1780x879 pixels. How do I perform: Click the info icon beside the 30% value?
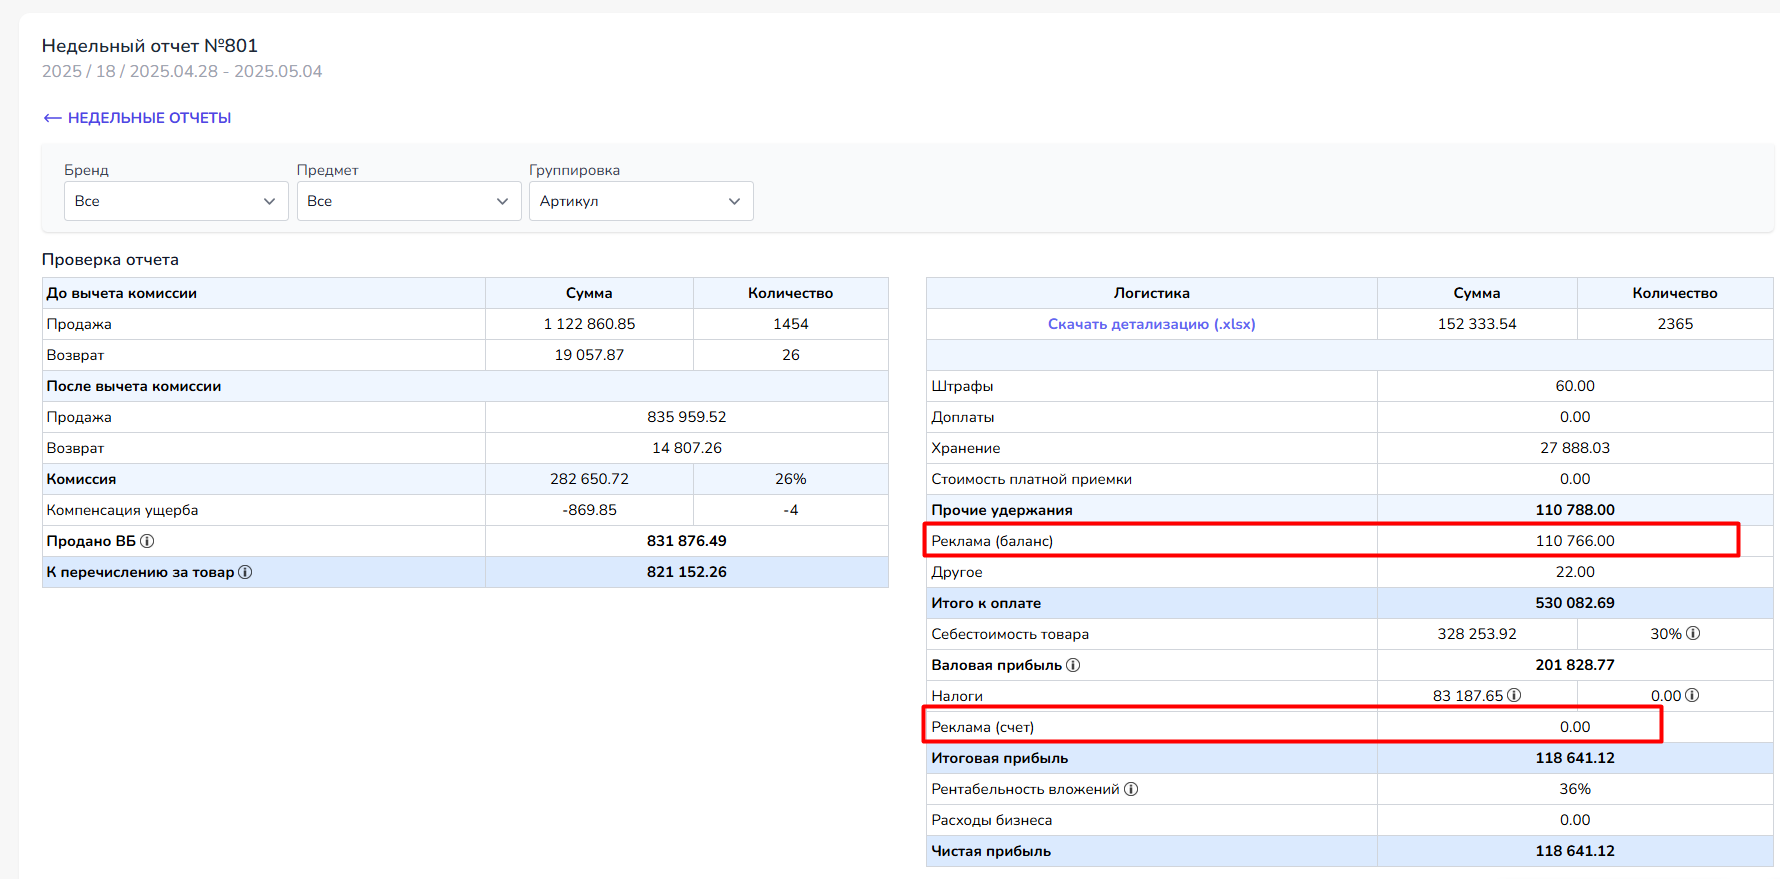1693,633
